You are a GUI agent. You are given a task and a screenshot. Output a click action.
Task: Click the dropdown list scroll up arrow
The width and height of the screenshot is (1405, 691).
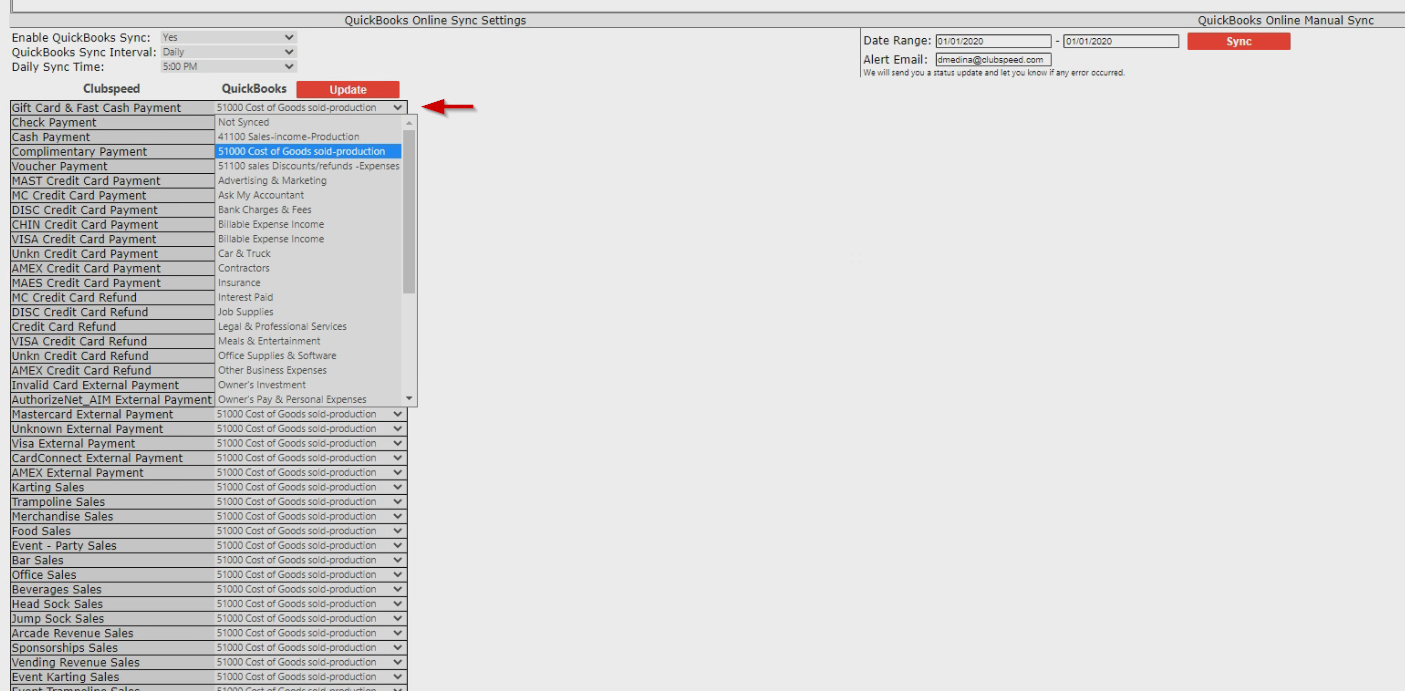(x=409, y=123)
